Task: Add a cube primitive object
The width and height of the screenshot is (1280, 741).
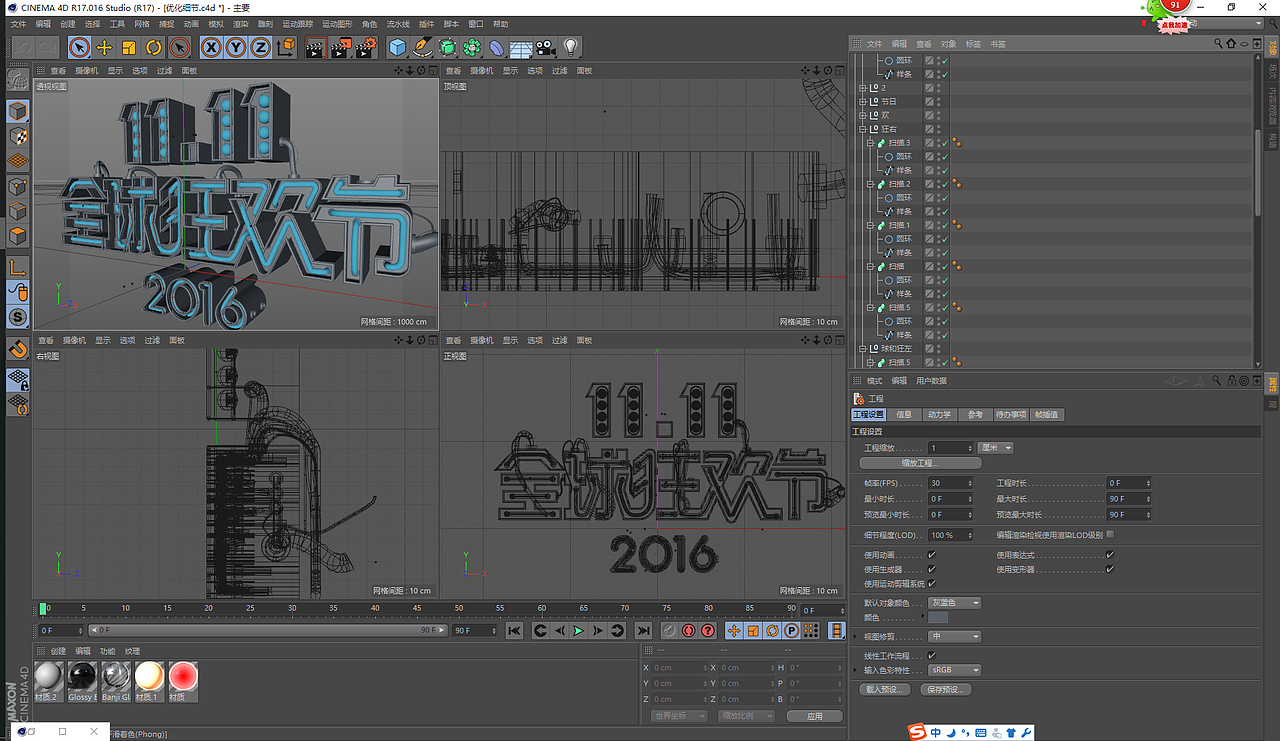Action: [x=398, y=47]
